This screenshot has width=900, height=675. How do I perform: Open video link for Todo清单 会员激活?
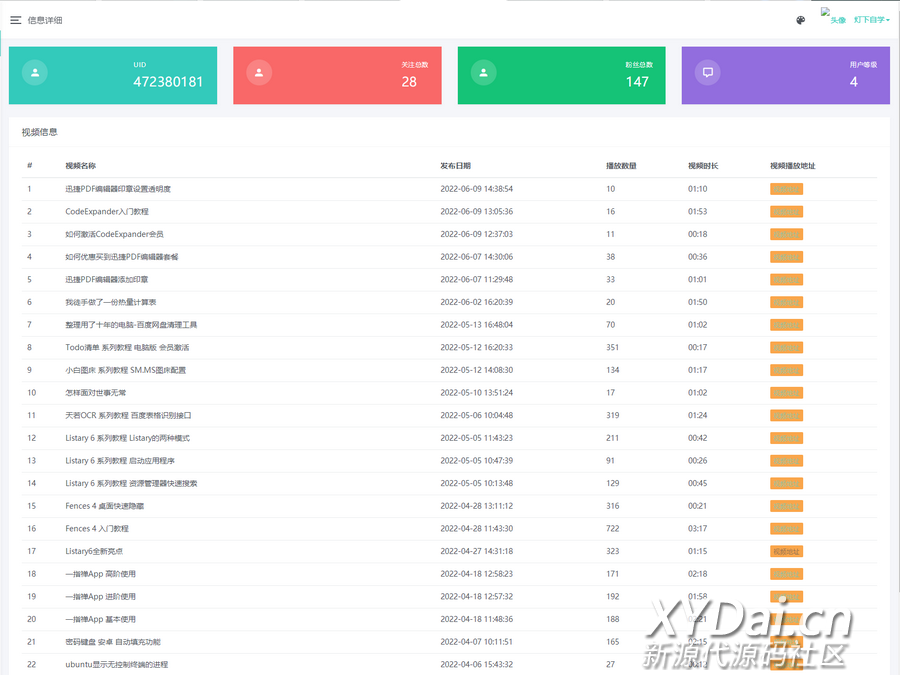pos(786,347)
